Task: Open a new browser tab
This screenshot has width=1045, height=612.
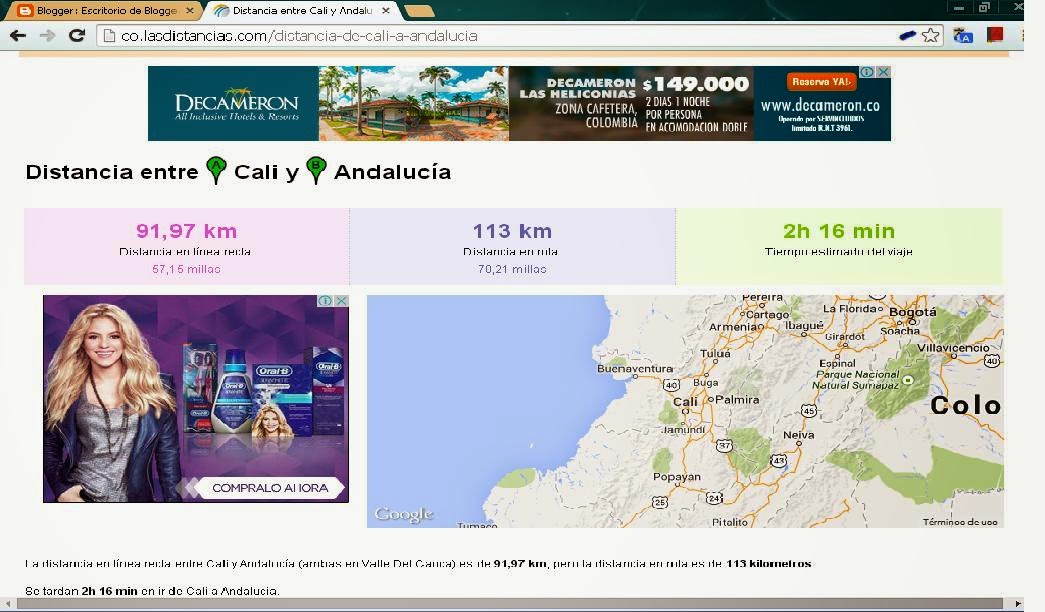Action: click(x=419, y=11)
